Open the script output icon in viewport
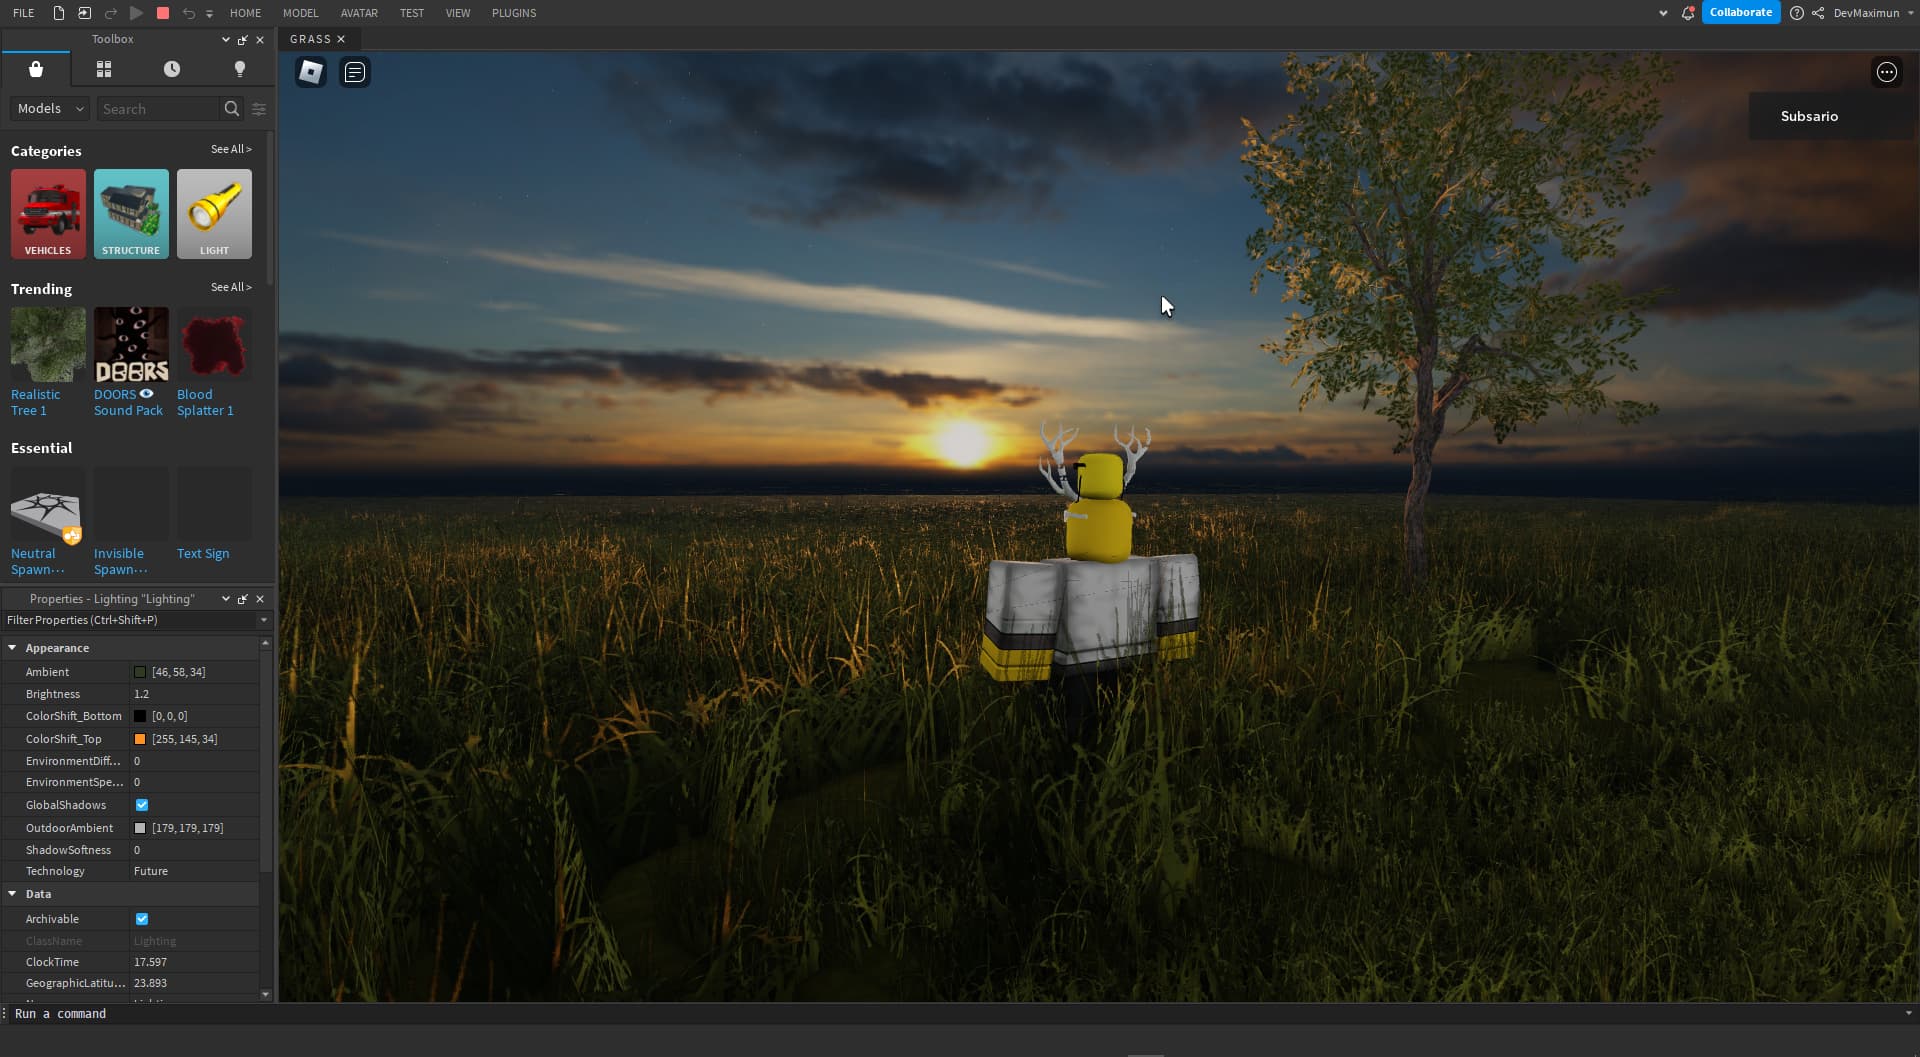The image size is (1920, 1057). tap(353, 71)
